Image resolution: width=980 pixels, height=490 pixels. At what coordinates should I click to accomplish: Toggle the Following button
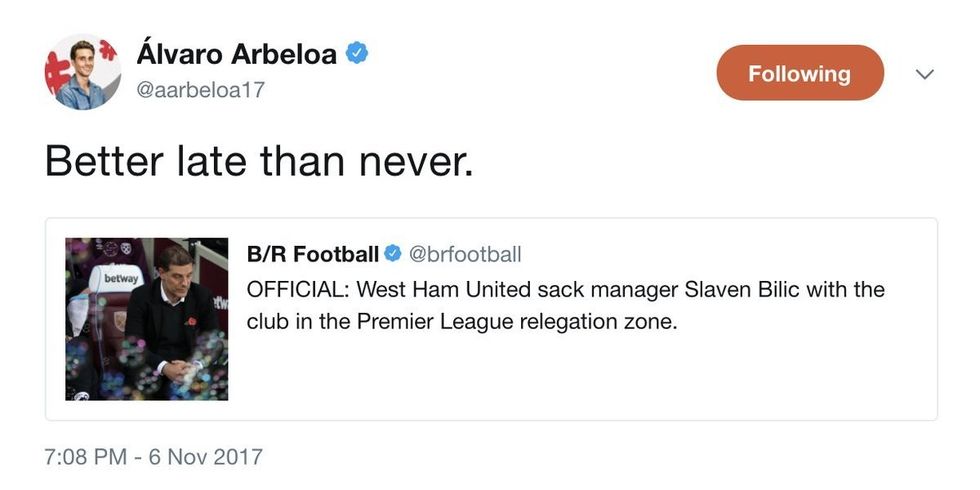[800, 73]
